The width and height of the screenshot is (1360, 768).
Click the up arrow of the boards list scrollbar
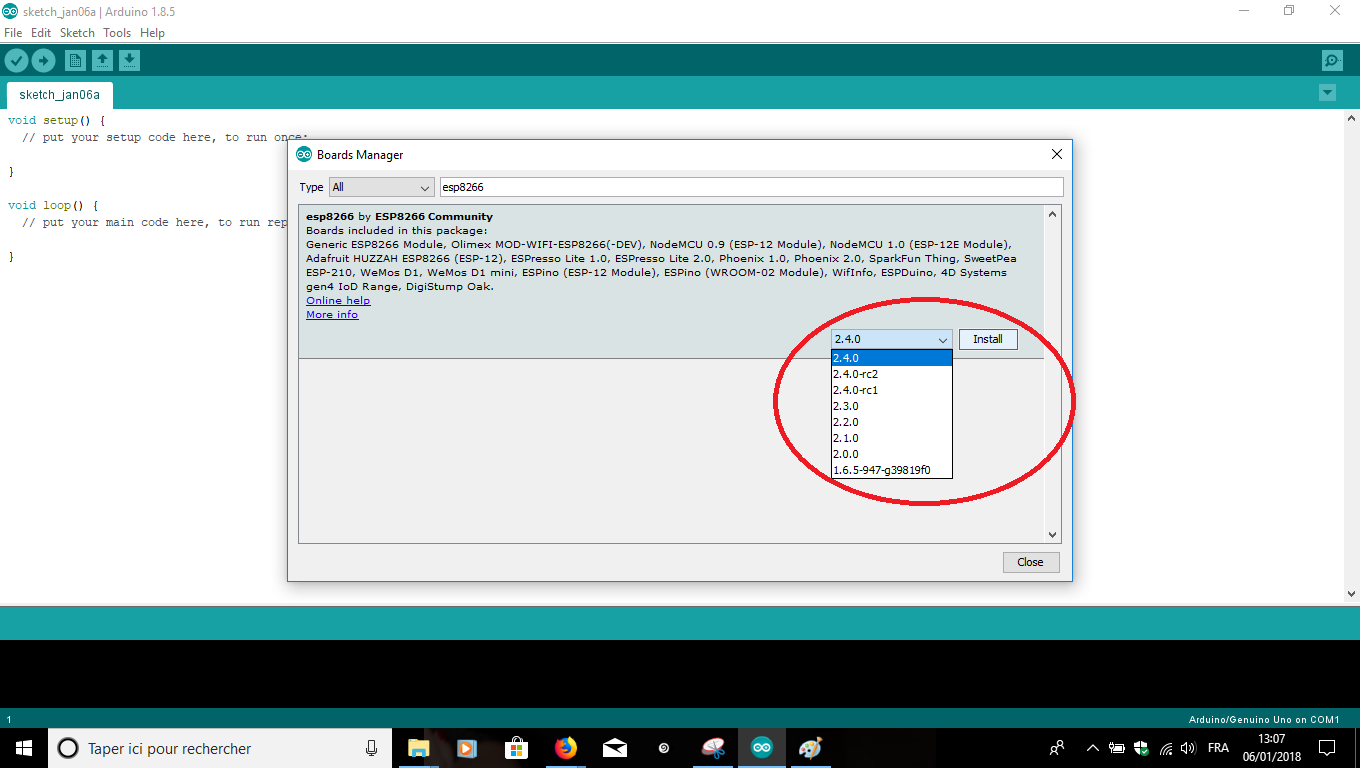pos(1052,214)
